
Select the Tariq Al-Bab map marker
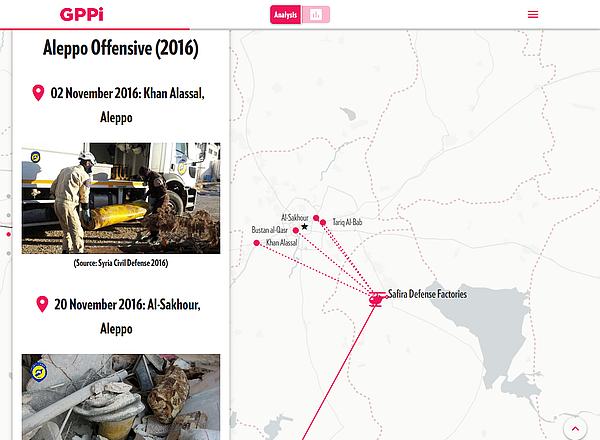point(323,222)
